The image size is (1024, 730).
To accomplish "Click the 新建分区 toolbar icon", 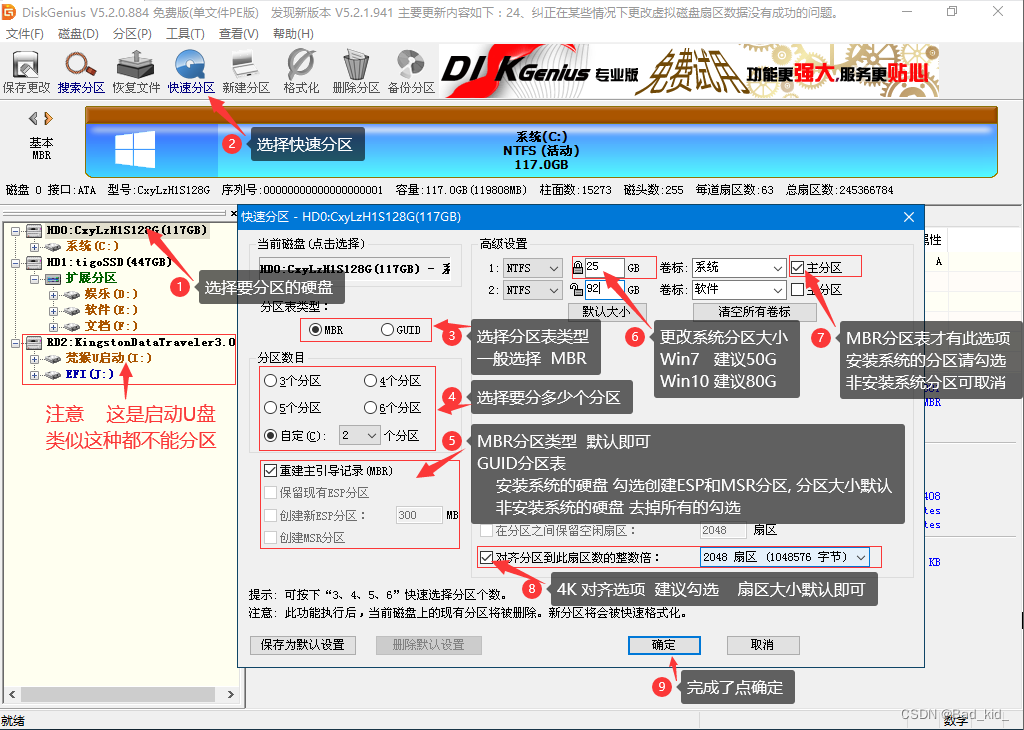I will tap(246, 72).
